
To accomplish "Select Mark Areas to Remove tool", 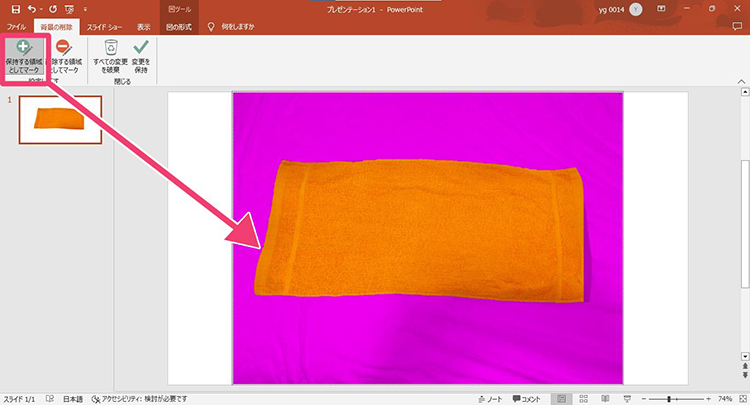I will (63, 56).
